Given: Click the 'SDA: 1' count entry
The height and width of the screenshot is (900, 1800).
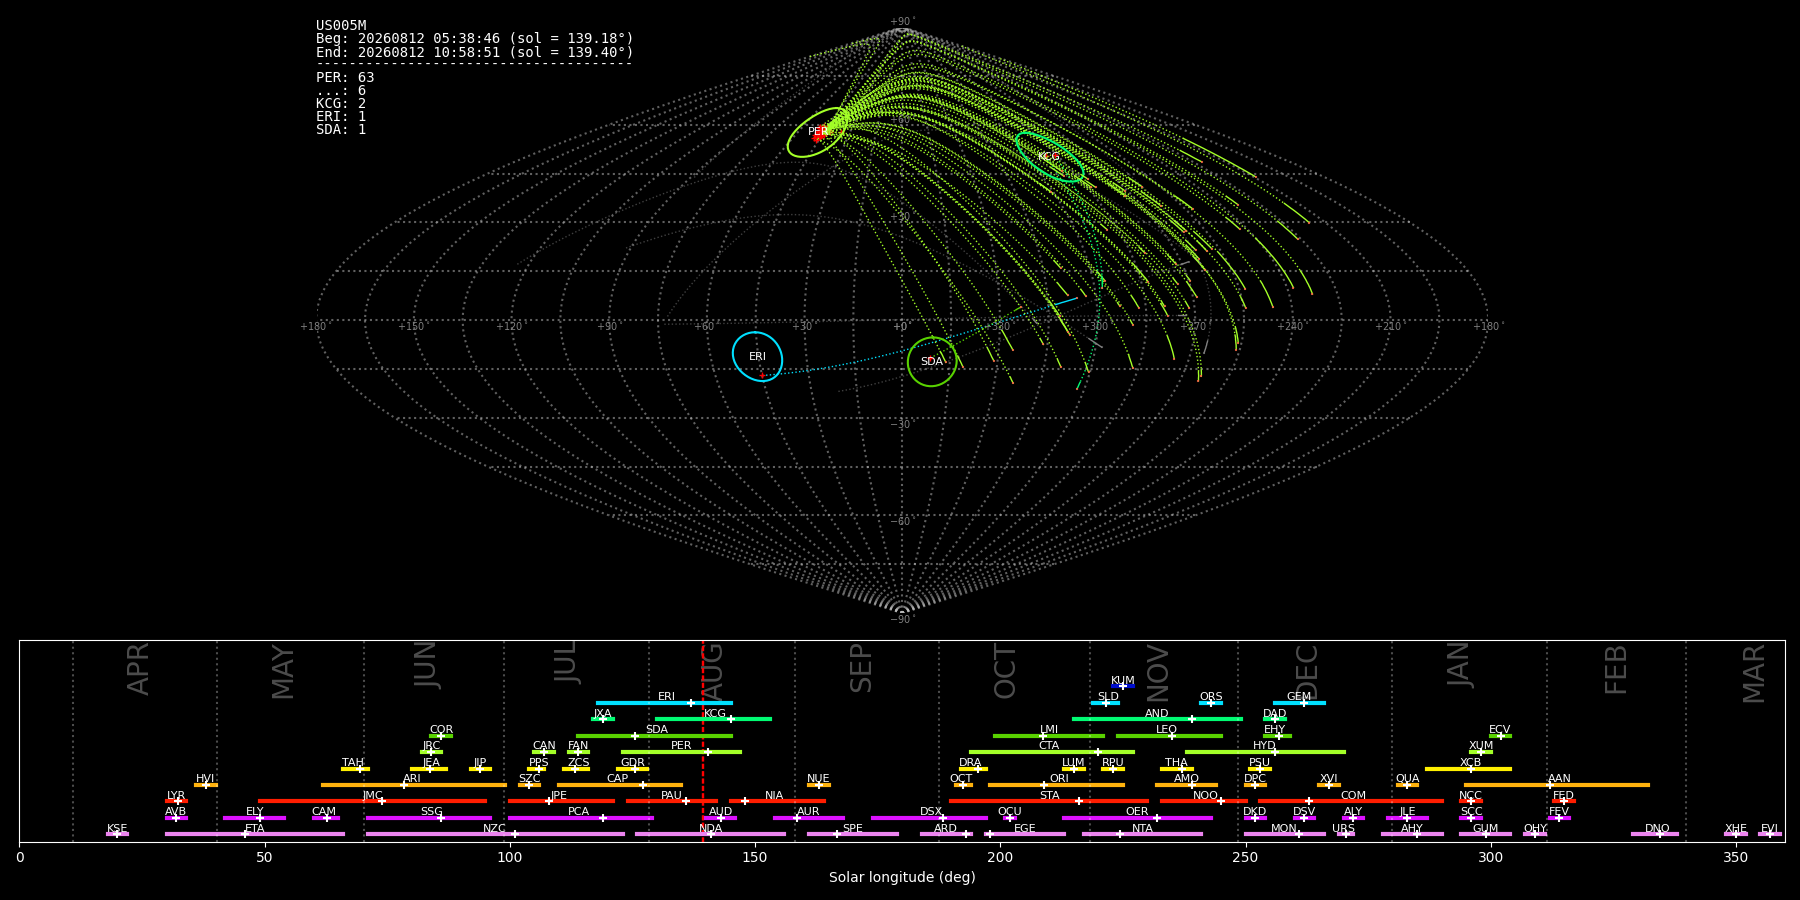Looking at the screenshot, I should (341, 129).
